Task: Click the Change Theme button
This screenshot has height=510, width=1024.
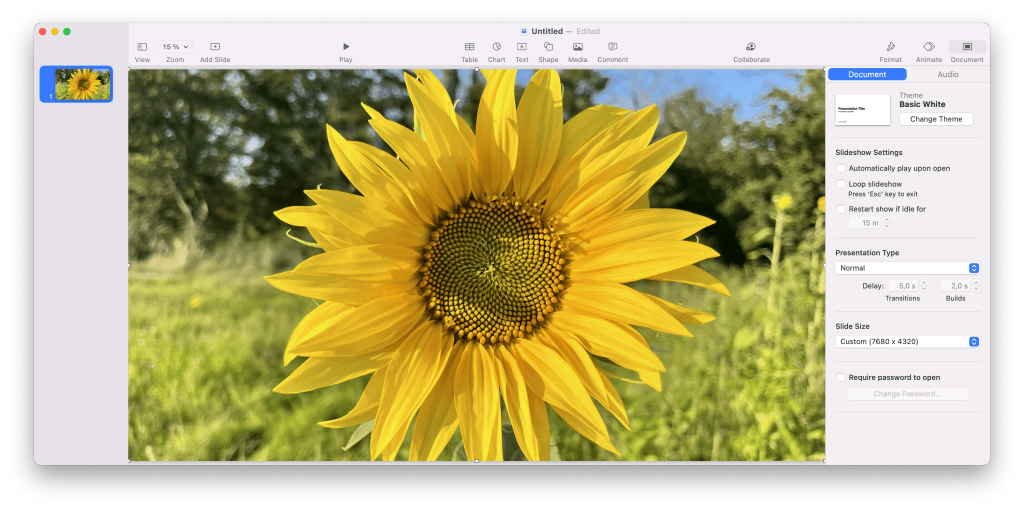Action: coord(936,119)
